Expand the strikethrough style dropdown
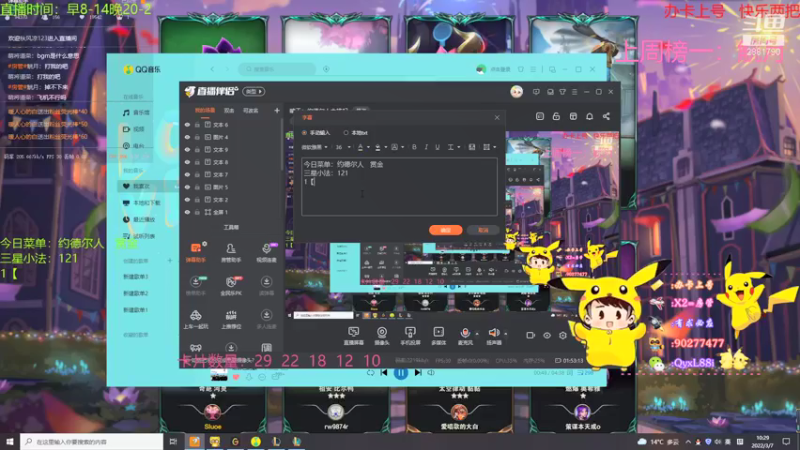 click(x=459, y=147)
